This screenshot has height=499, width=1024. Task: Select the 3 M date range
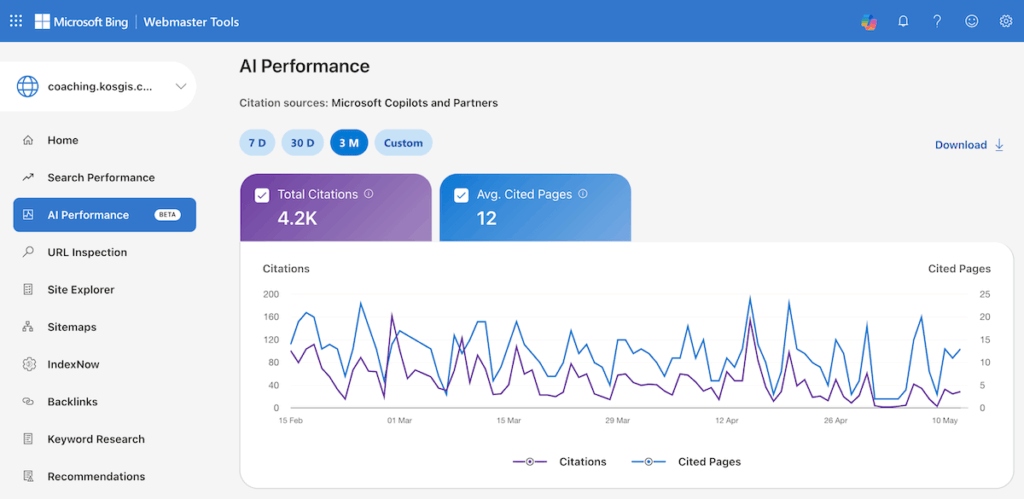tap(349, 143)
